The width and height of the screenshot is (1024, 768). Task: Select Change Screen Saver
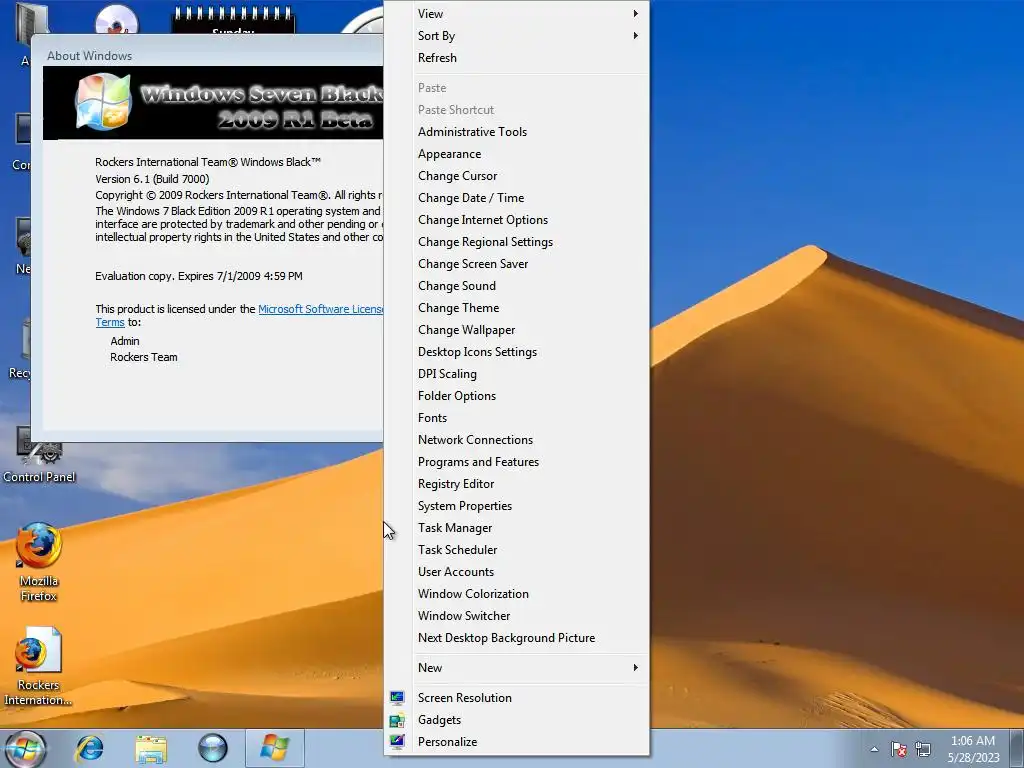[517, 264]
